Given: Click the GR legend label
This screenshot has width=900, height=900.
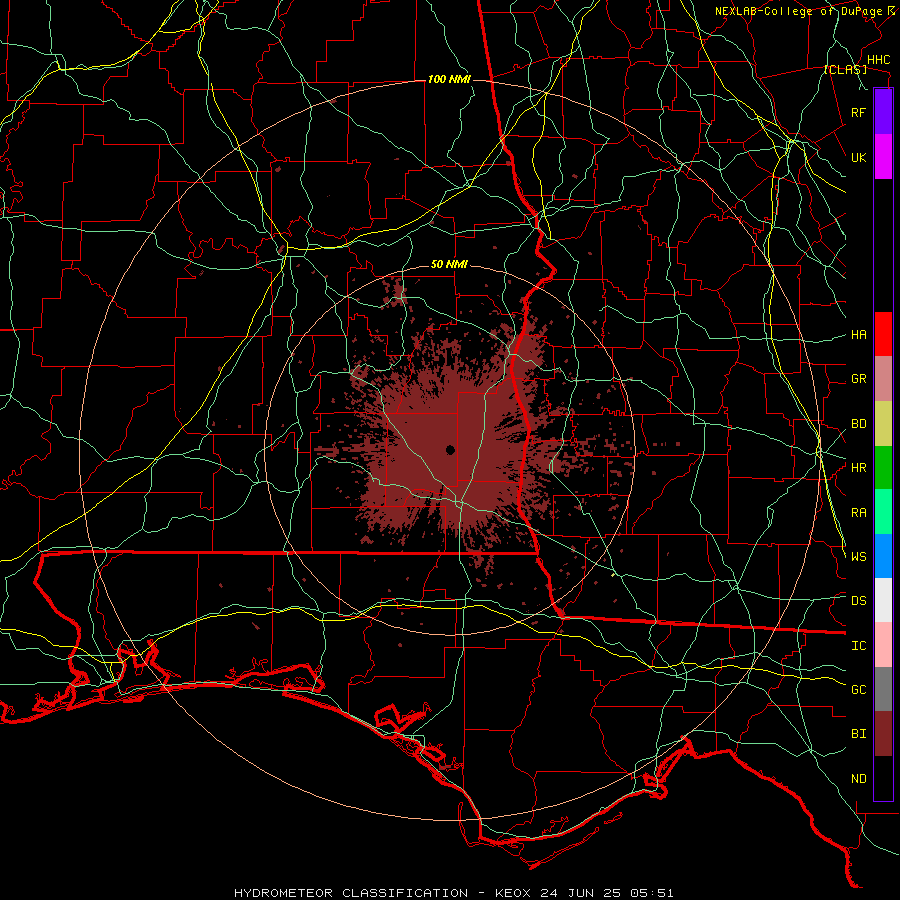Looking at the screenshot, I should click(x=858, y=379).
